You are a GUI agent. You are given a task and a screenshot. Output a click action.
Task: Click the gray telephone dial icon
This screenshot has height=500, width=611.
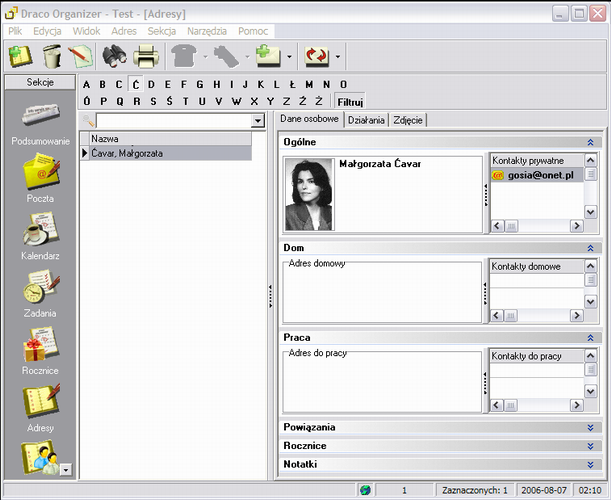184,57
